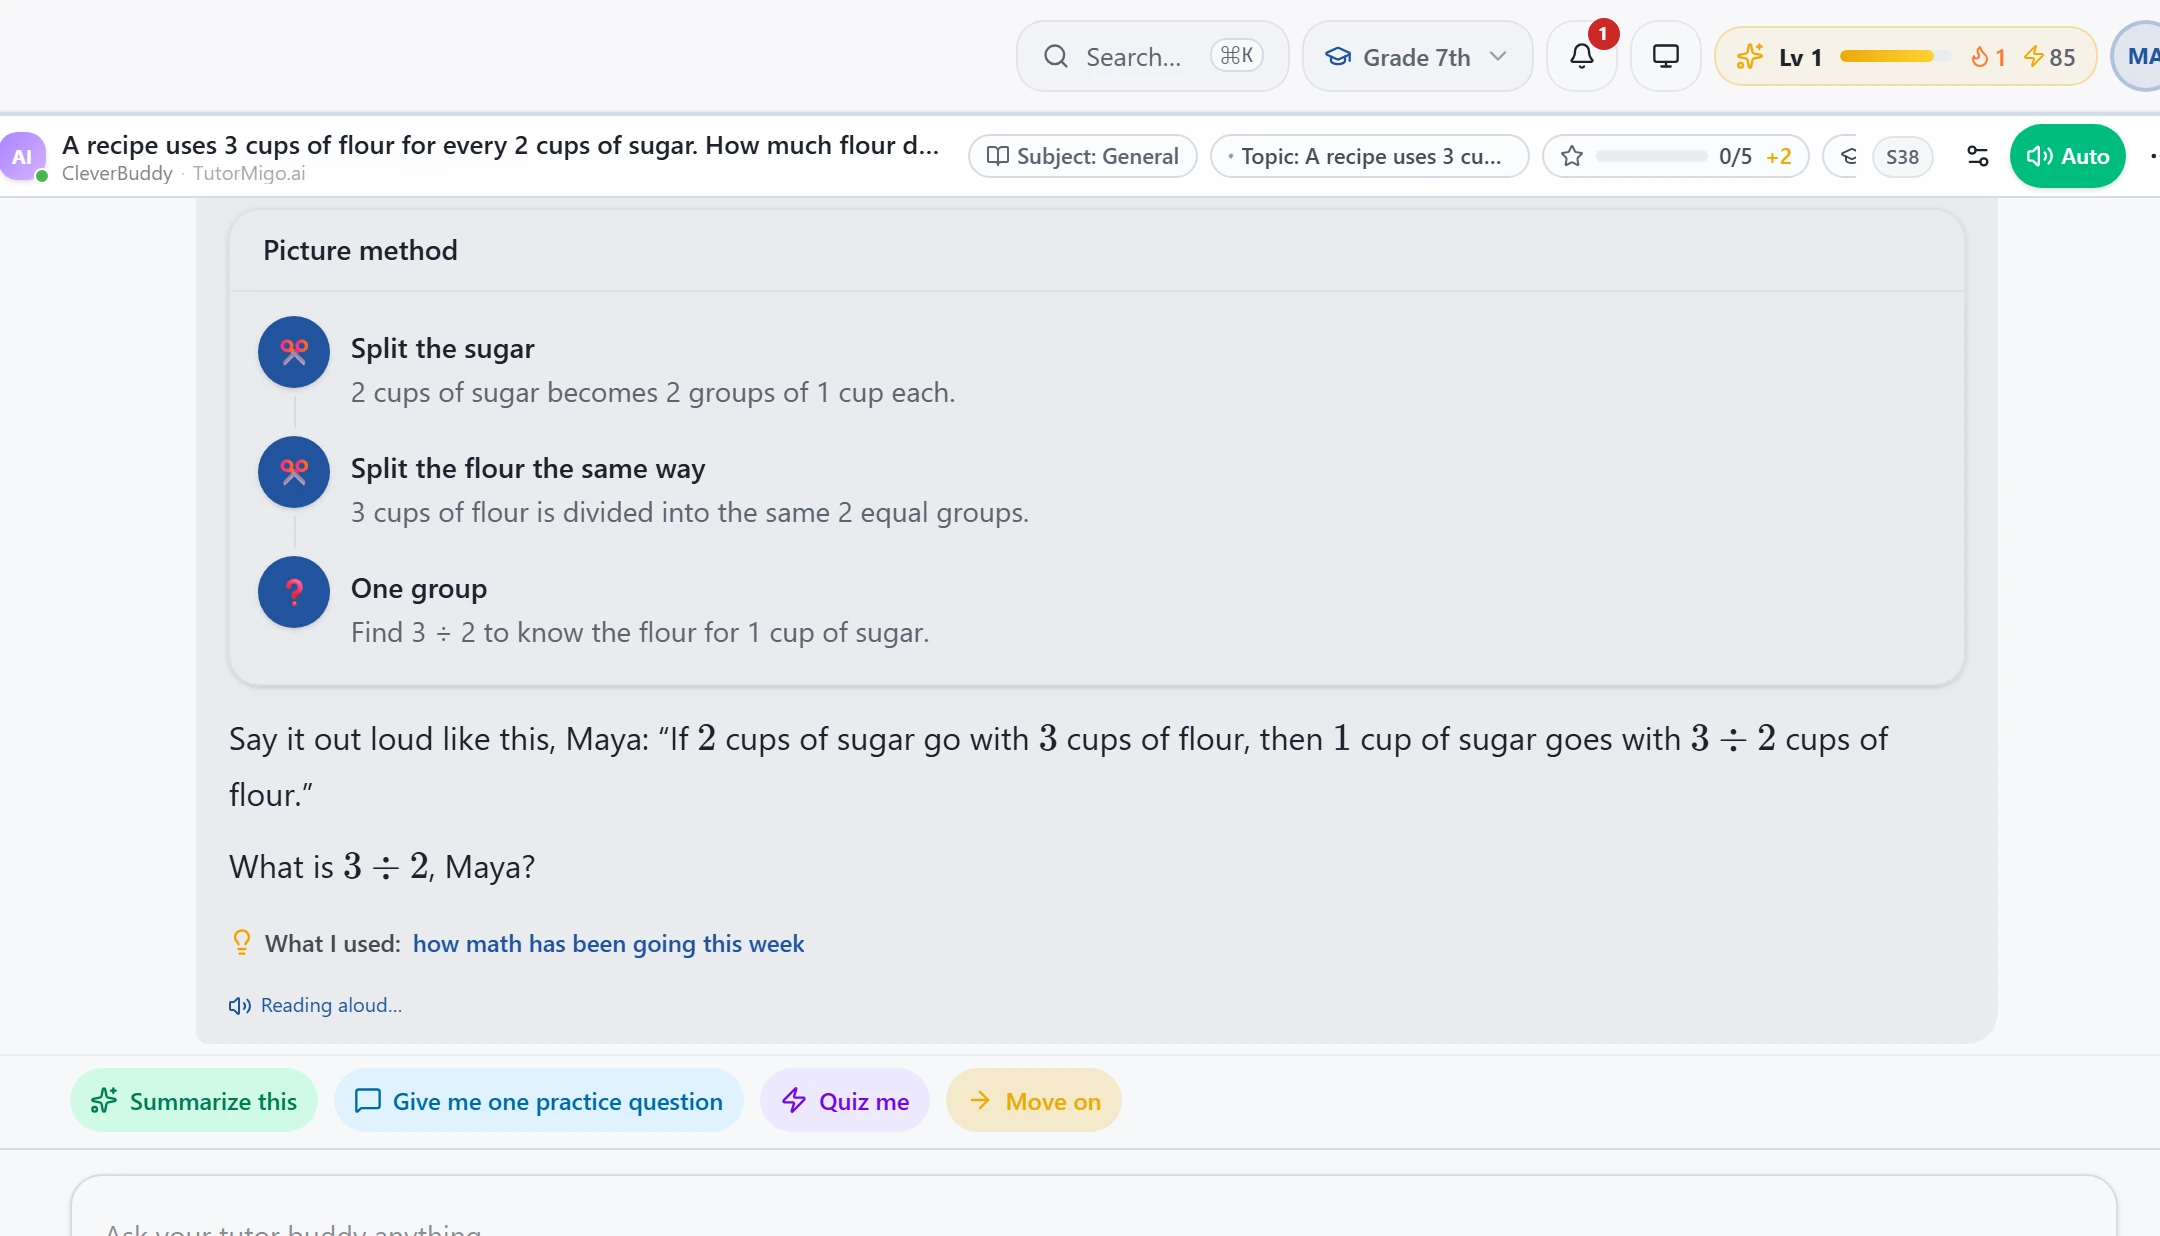2160x1236 pixels.
Task: Click the ⌘K shortcut badge in search
Action: click(x=1237, y=56)
